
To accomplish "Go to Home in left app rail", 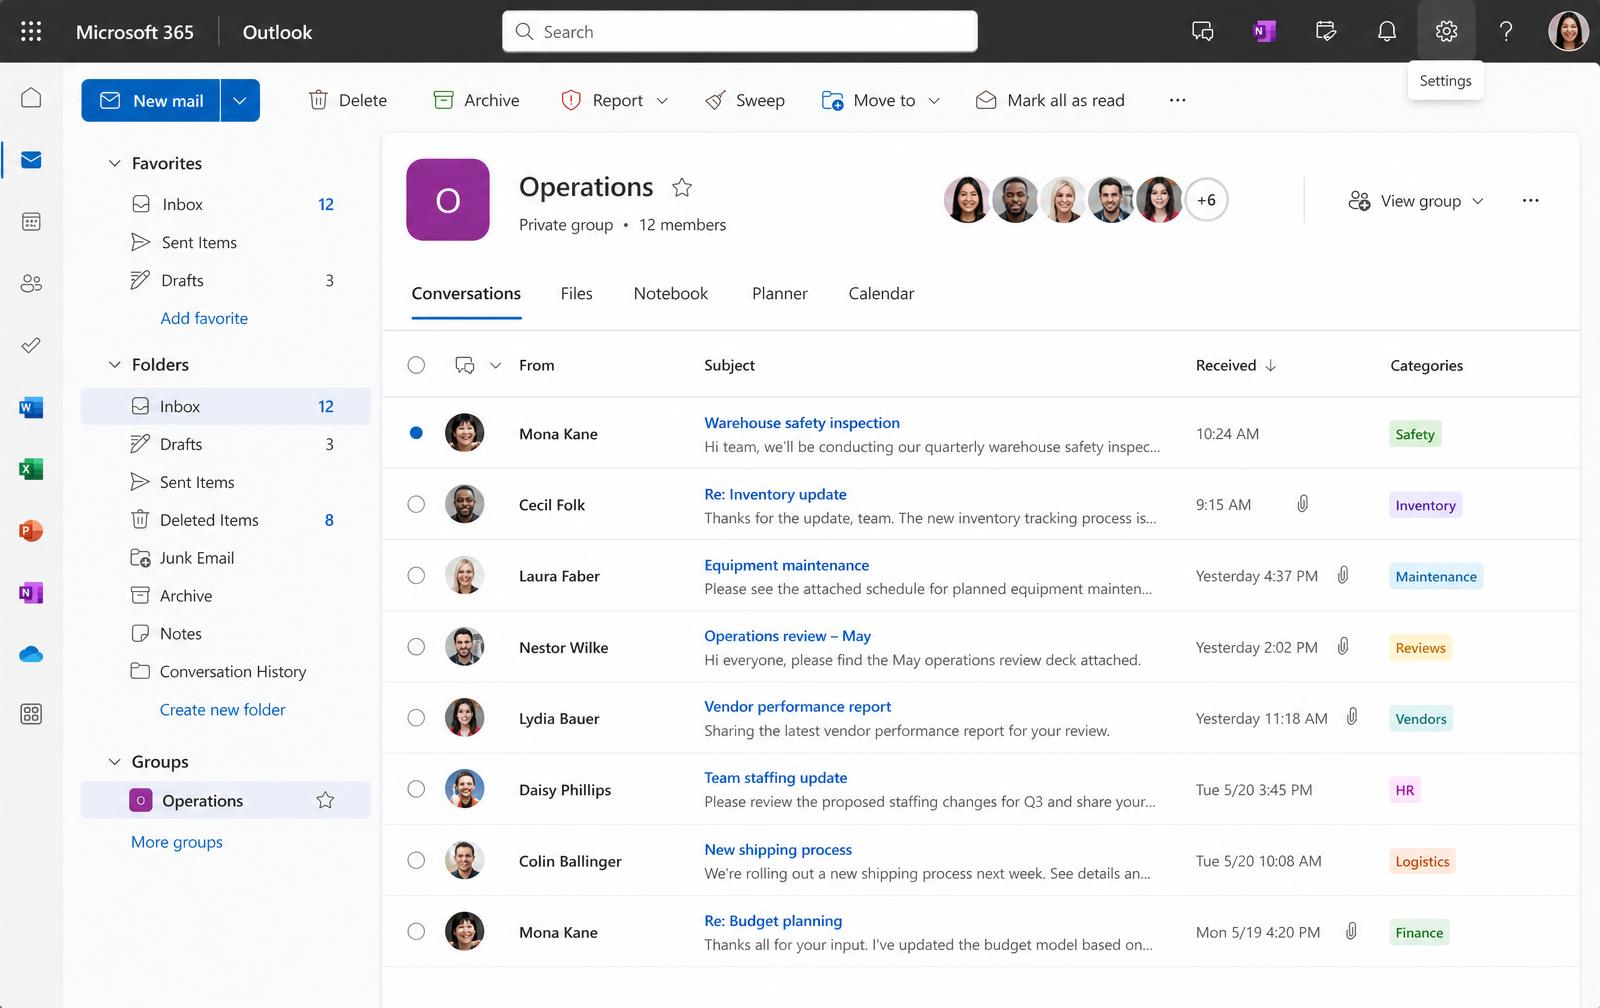I will click(31, 97).
